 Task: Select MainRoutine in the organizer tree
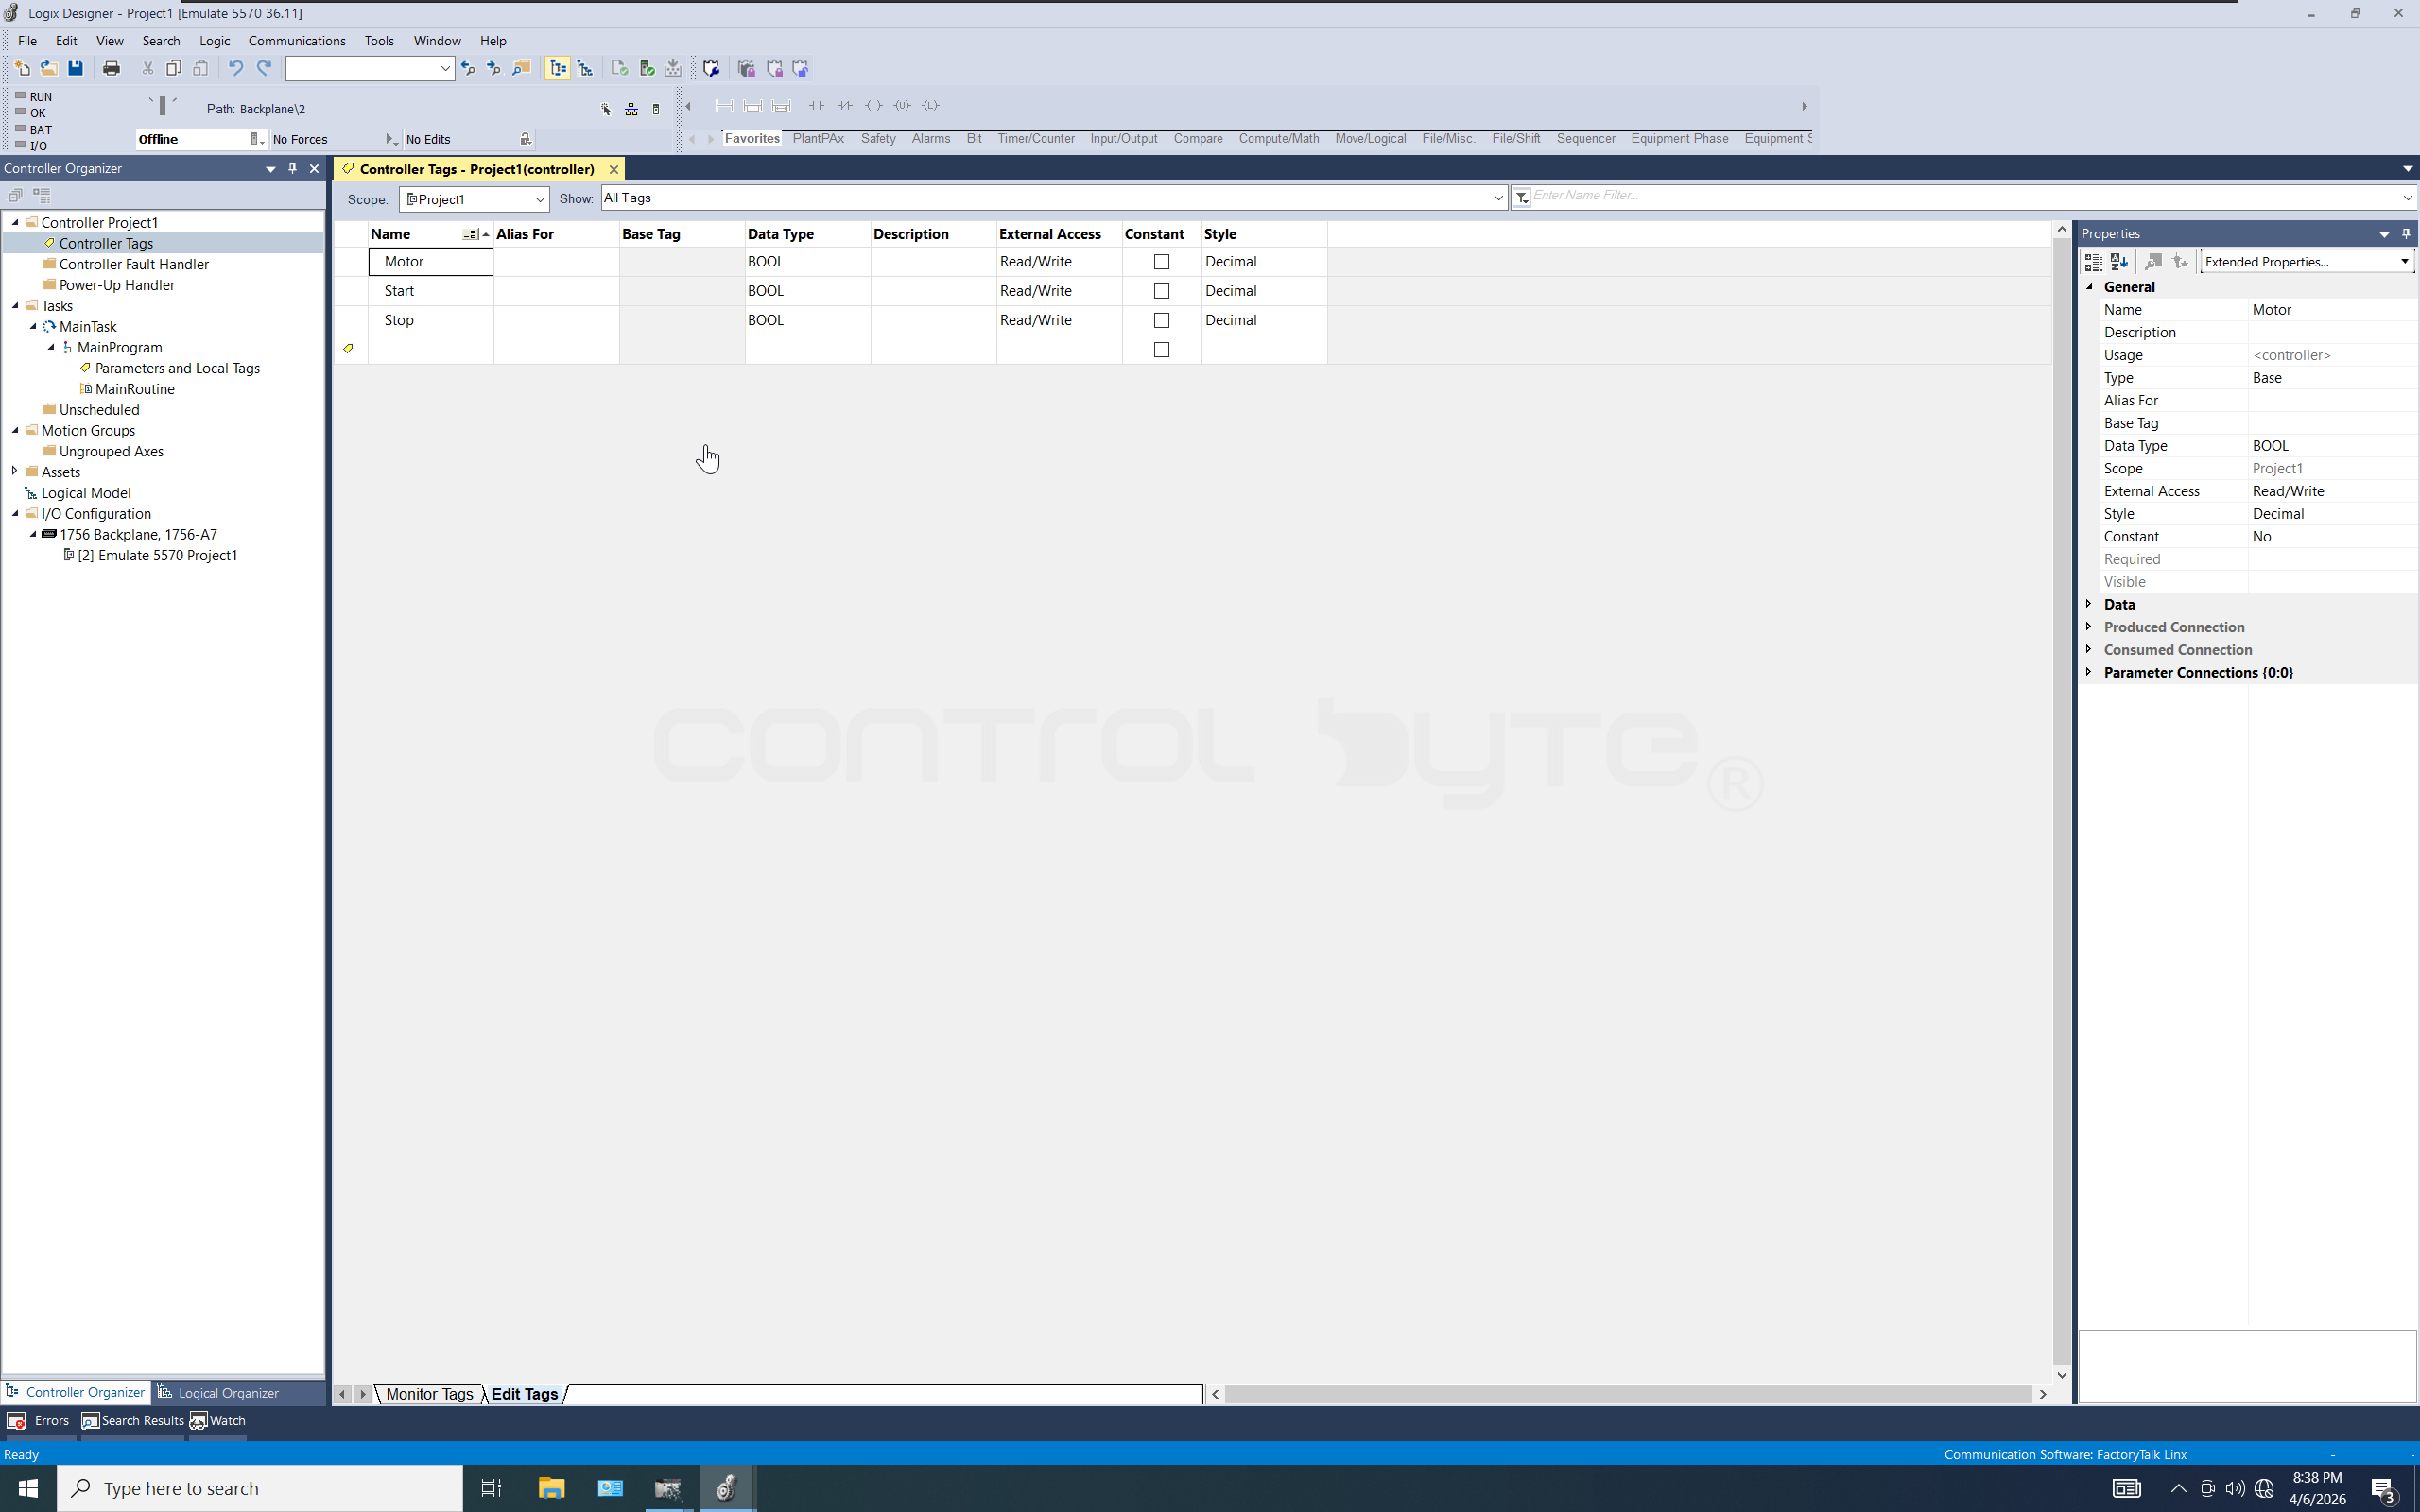pos(135,389)
